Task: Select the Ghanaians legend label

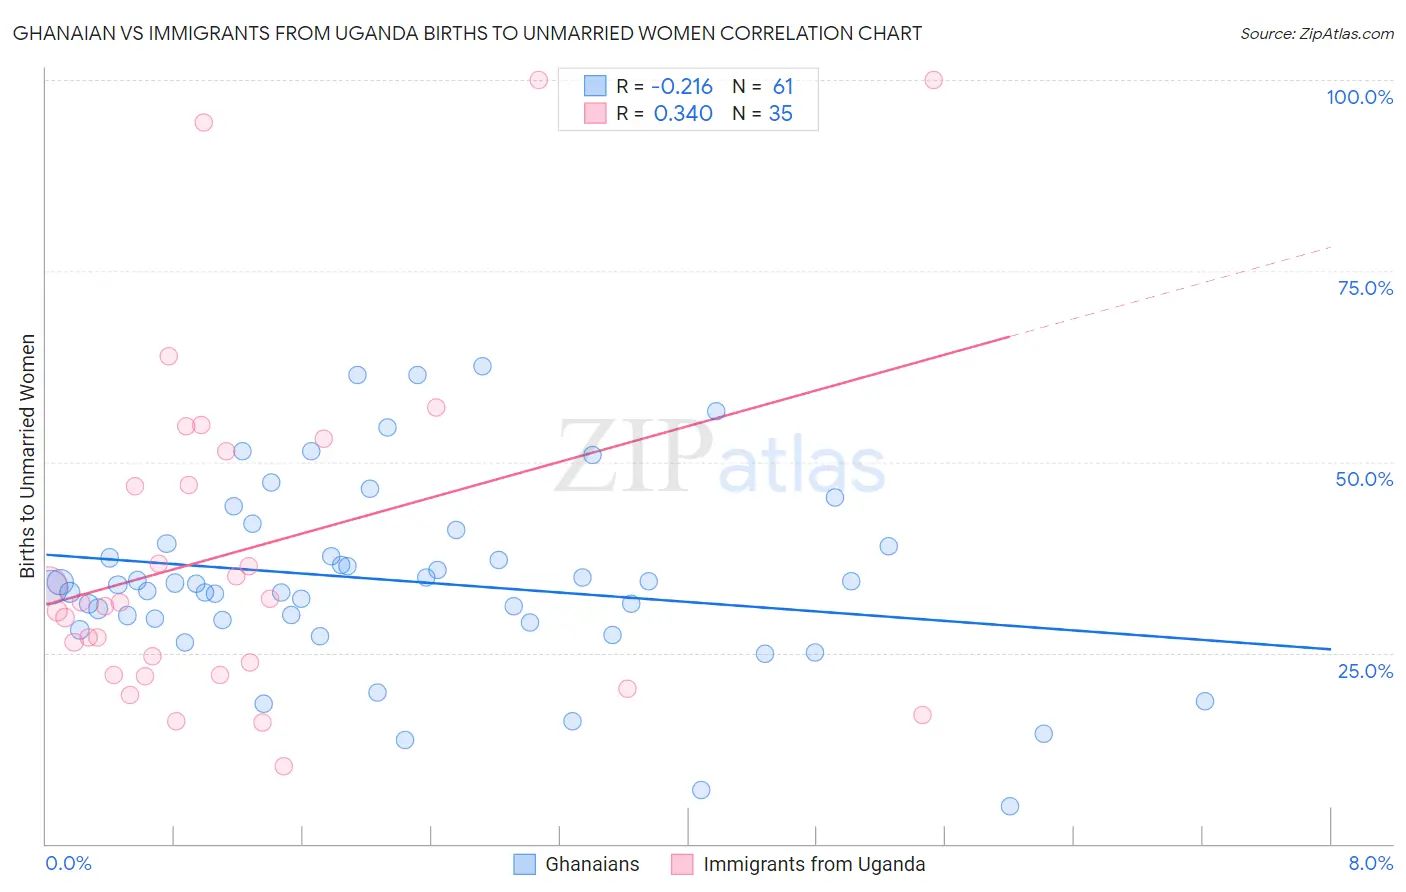Action: (592, 864)
